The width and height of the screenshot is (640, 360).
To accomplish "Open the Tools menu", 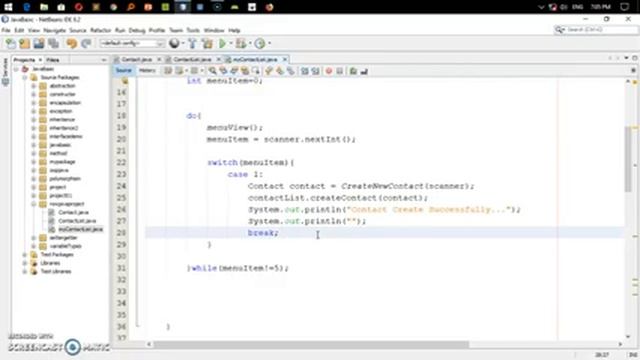I will (193, 30).
